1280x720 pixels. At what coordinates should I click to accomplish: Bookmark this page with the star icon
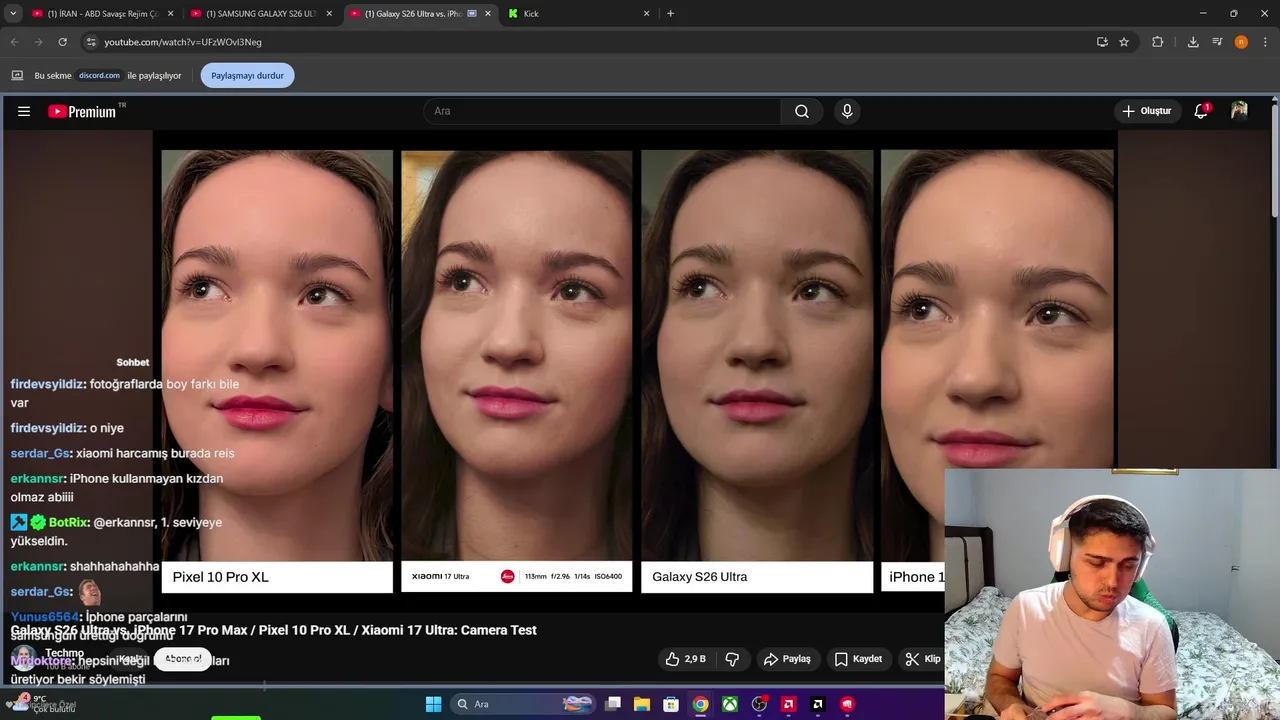[x=1124, y=42]
